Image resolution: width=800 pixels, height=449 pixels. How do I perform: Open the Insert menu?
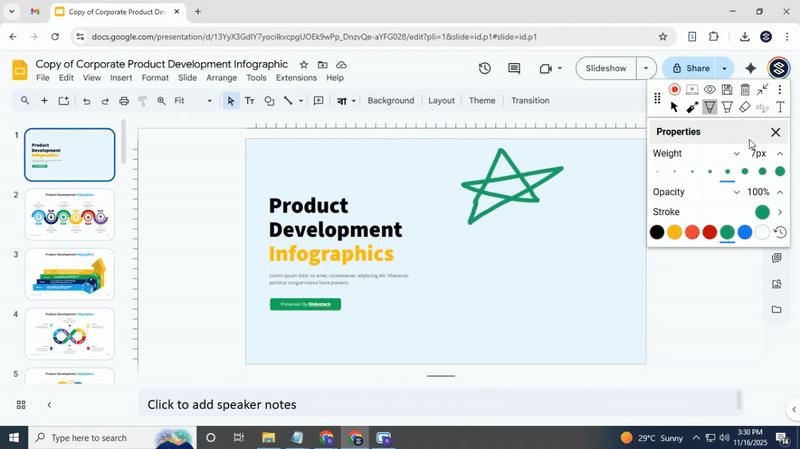[x=121, y=78]
